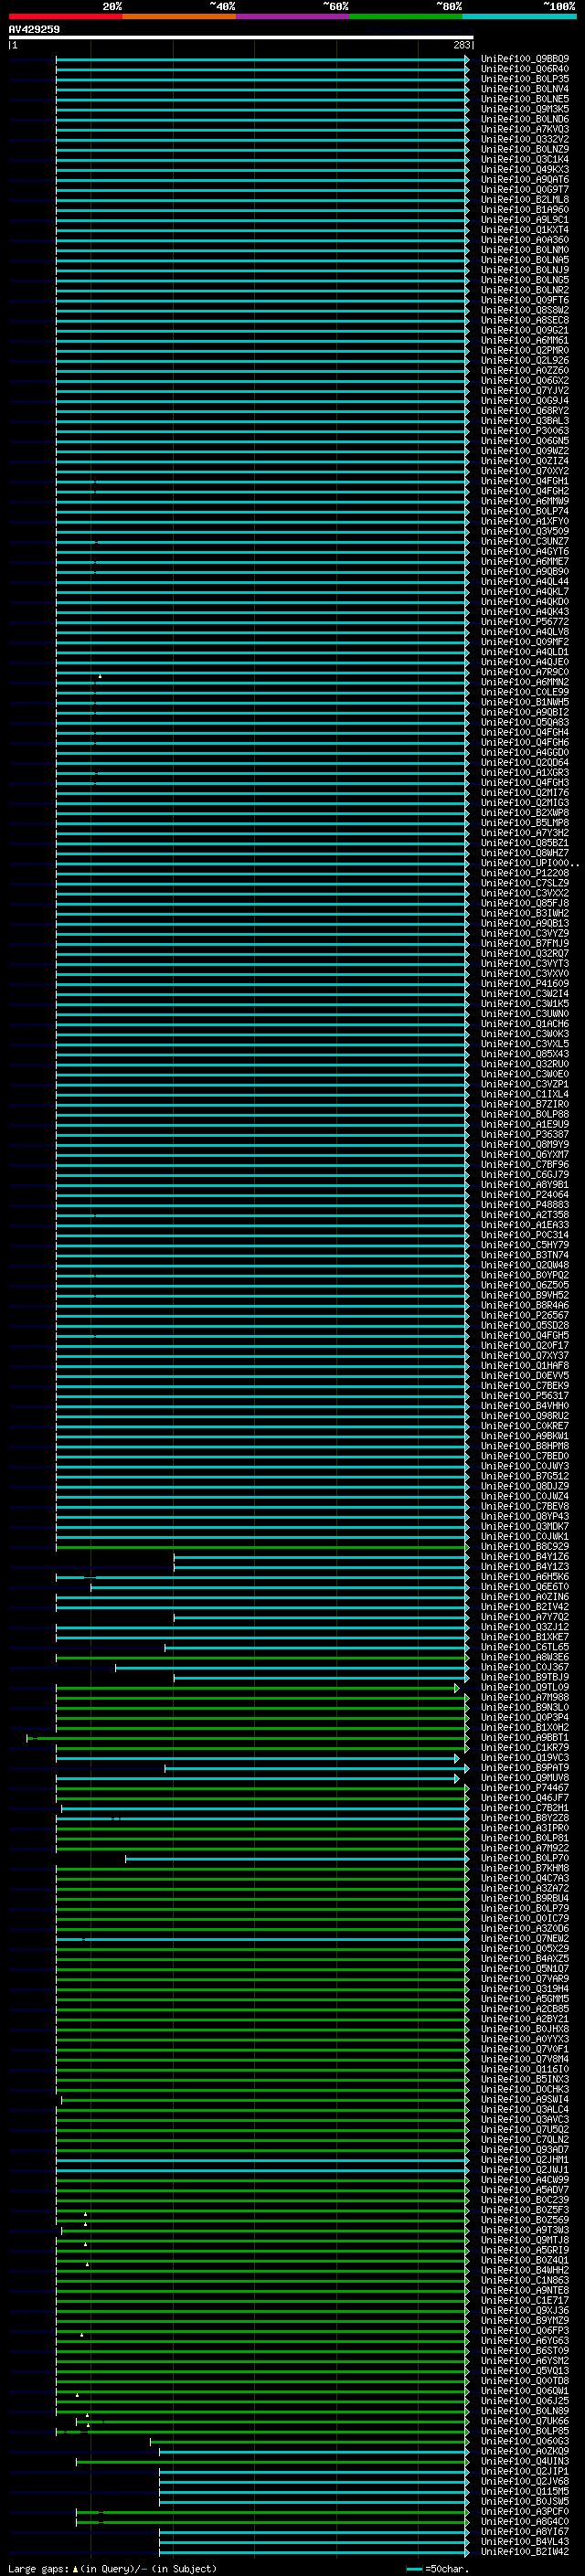
Task: Select hit label UniRef100_P36387
Action: tap(524, 1134)
